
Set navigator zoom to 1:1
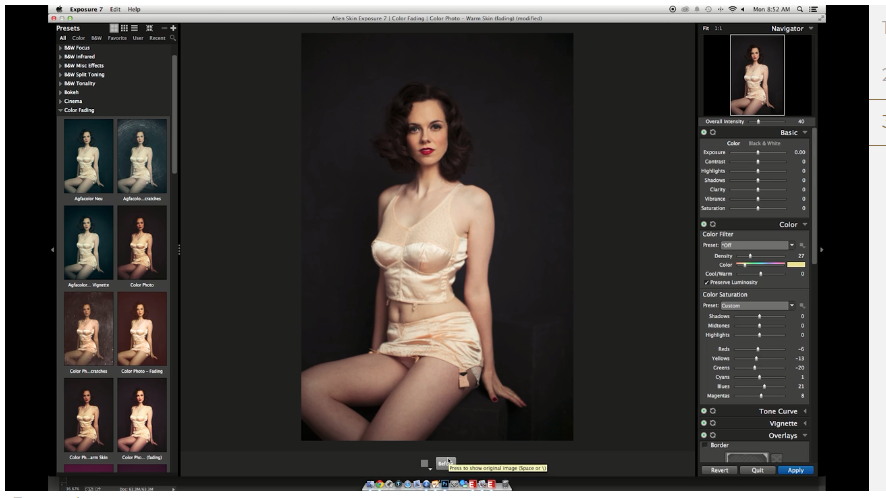[x=718, y=28]
